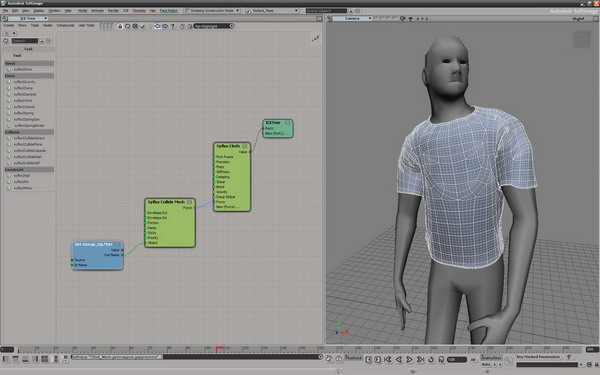Select the syflexSpring node
Viewport: 600px width, 375px height.
pos(24,113)
